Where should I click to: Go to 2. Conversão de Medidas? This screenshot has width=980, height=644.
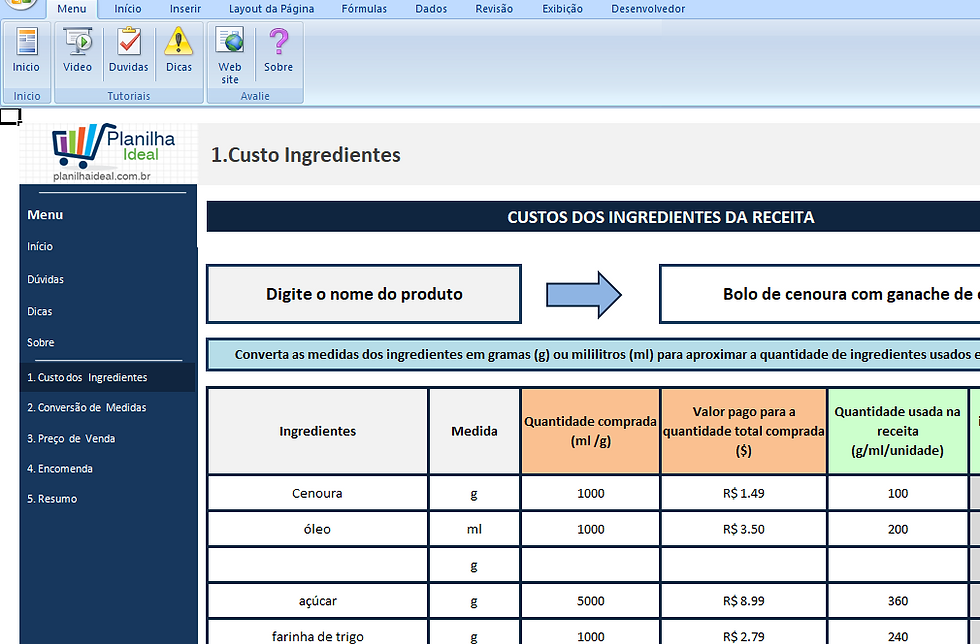(x=87, y=408)
